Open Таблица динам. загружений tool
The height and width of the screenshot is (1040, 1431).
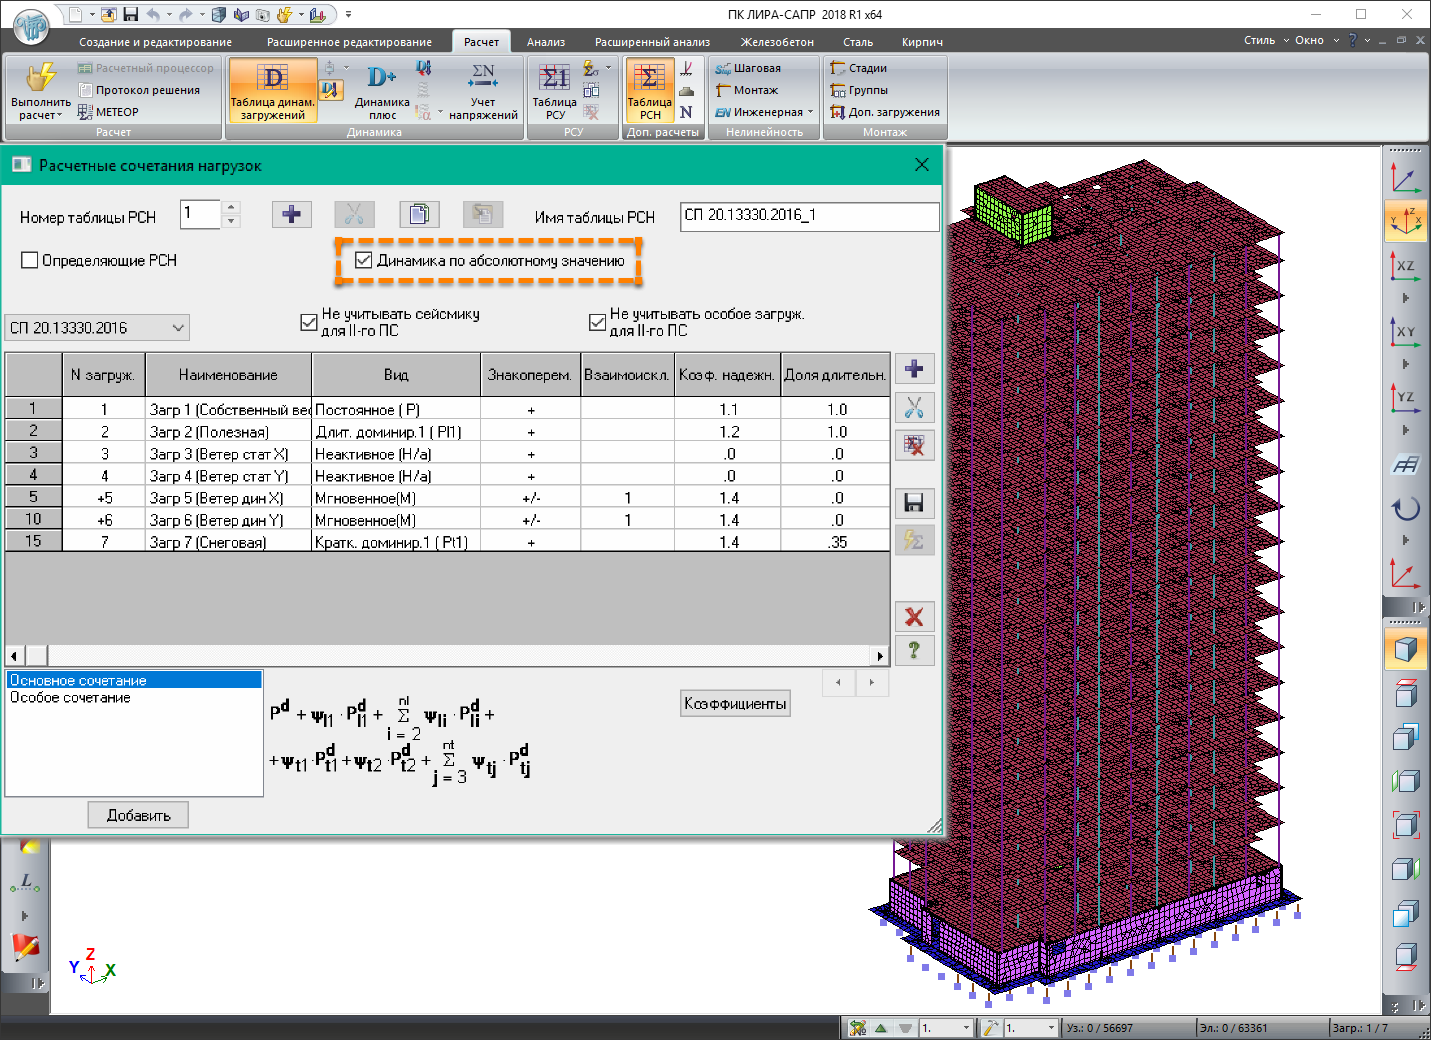coord(273,90)
